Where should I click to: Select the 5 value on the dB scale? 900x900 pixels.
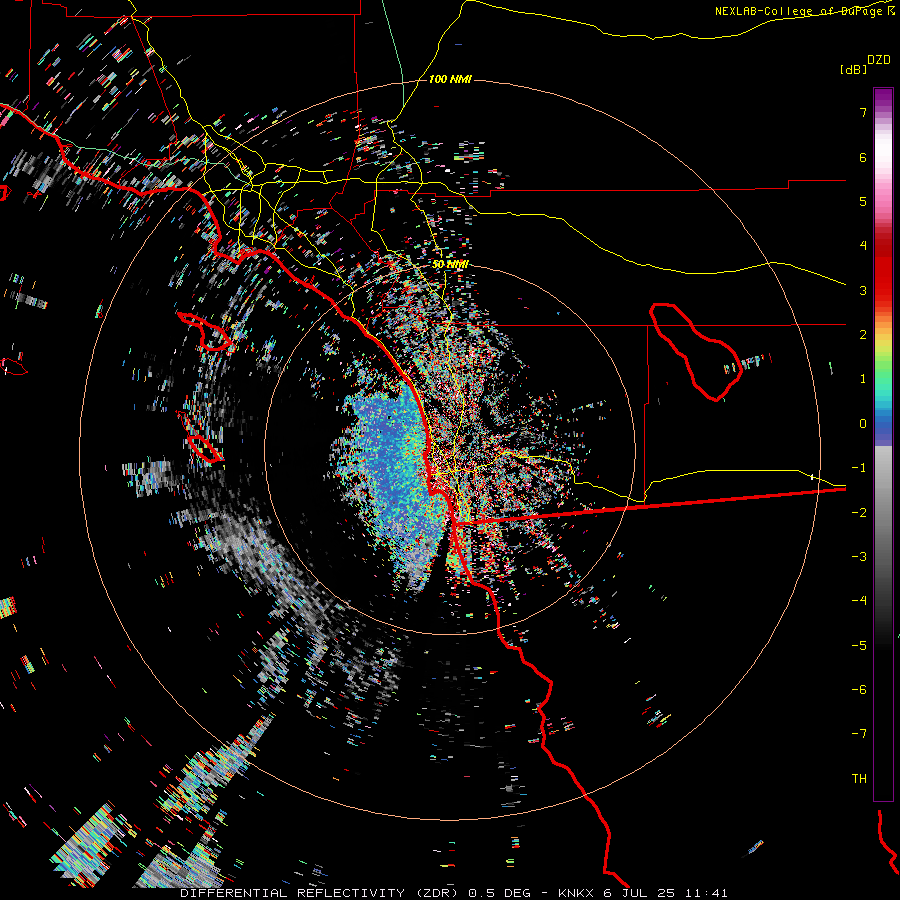(x=863, y=201)
